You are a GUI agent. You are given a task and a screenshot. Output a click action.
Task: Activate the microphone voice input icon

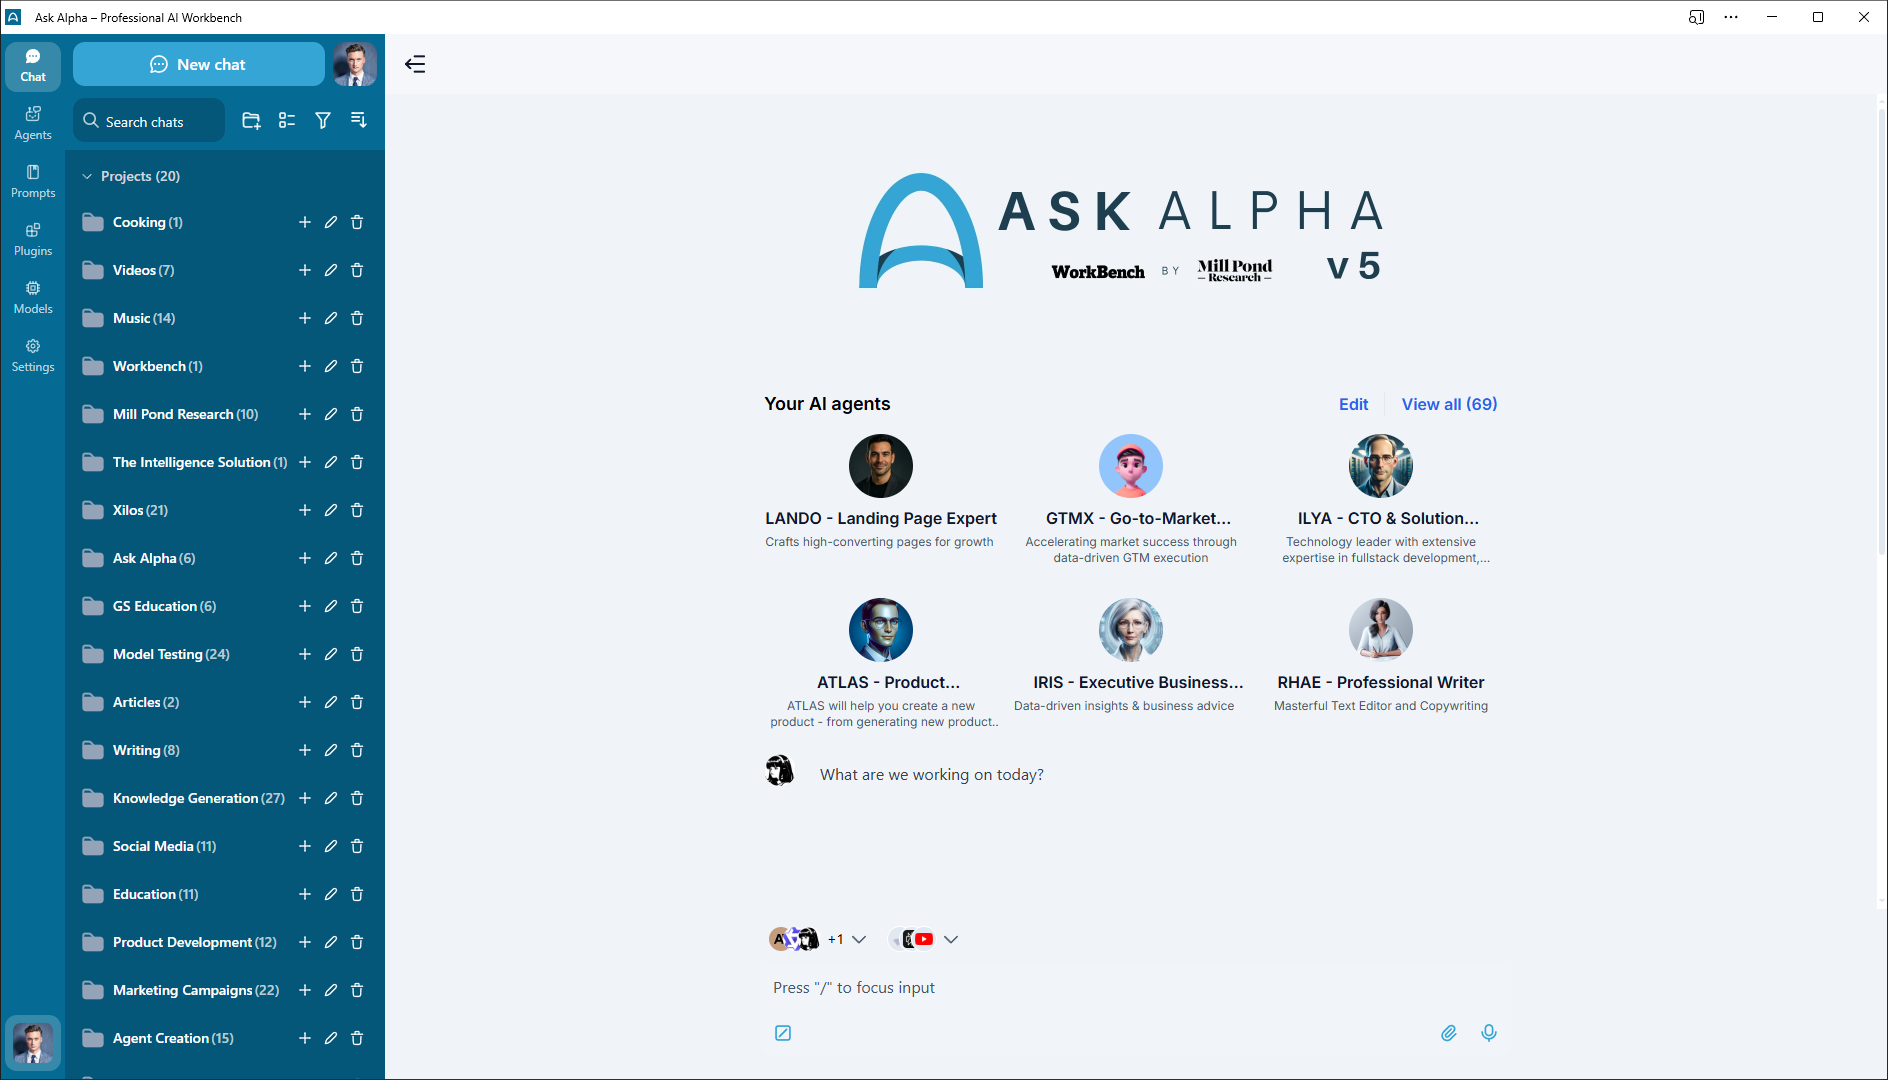click(1489, 1033)
